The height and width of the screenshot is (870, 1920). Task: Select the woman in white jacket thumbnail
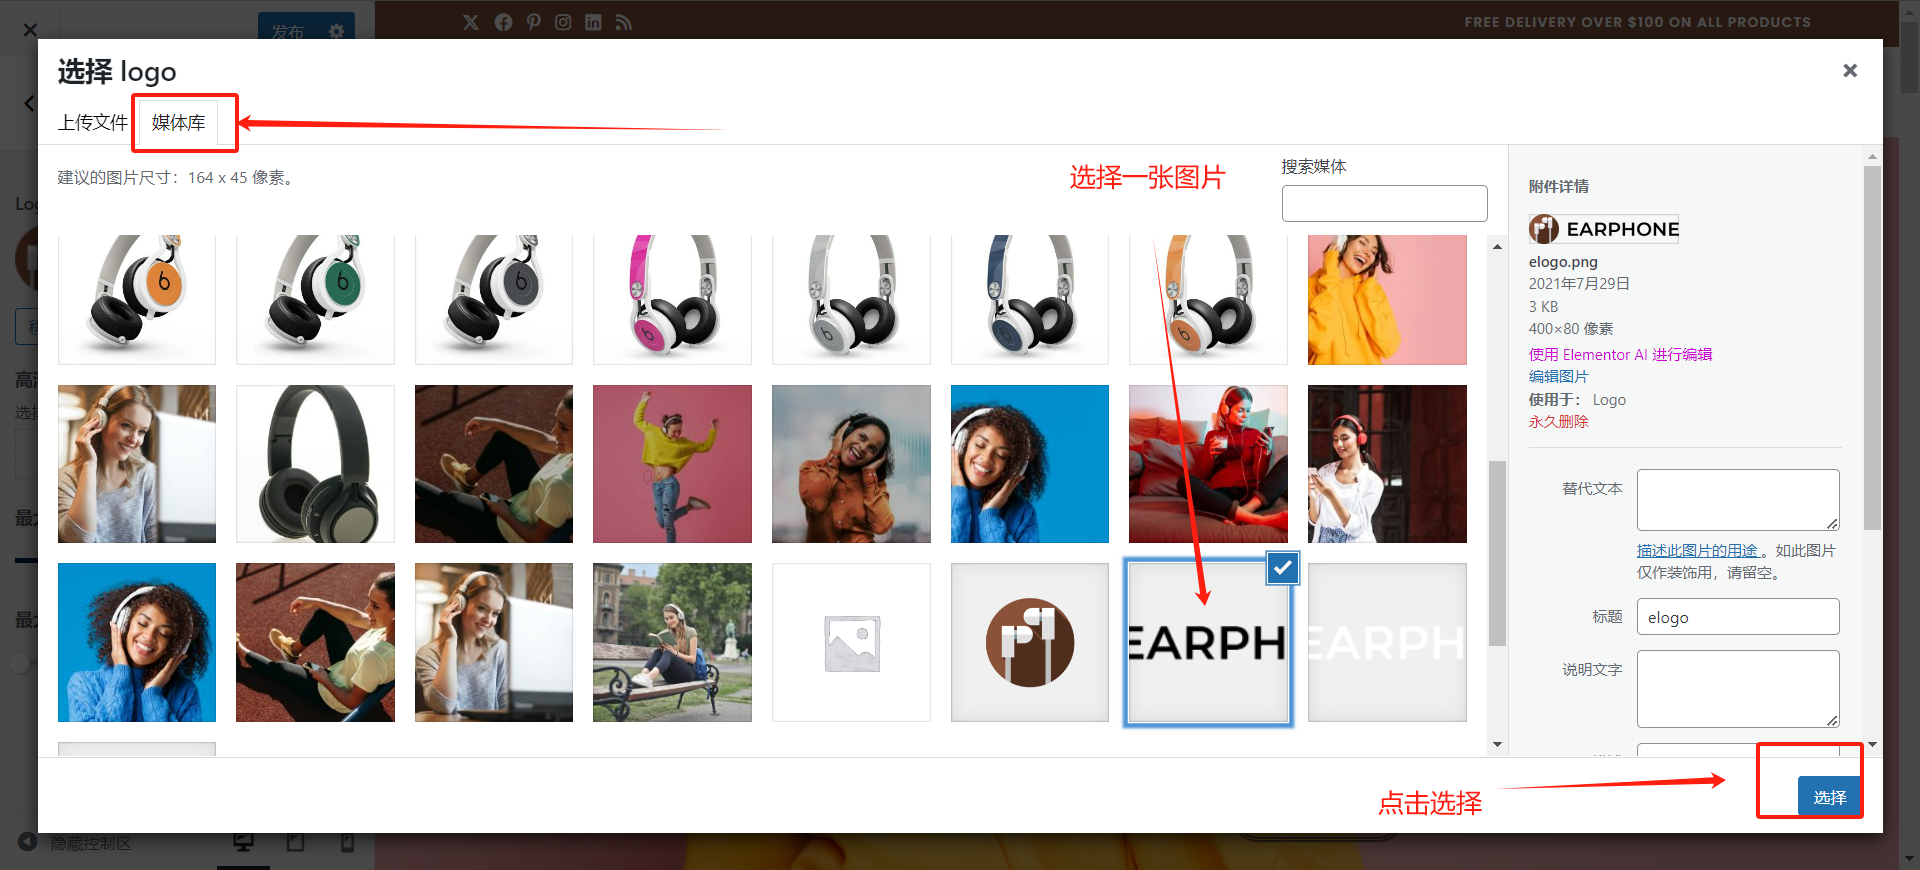click(x=1387, y=464)
